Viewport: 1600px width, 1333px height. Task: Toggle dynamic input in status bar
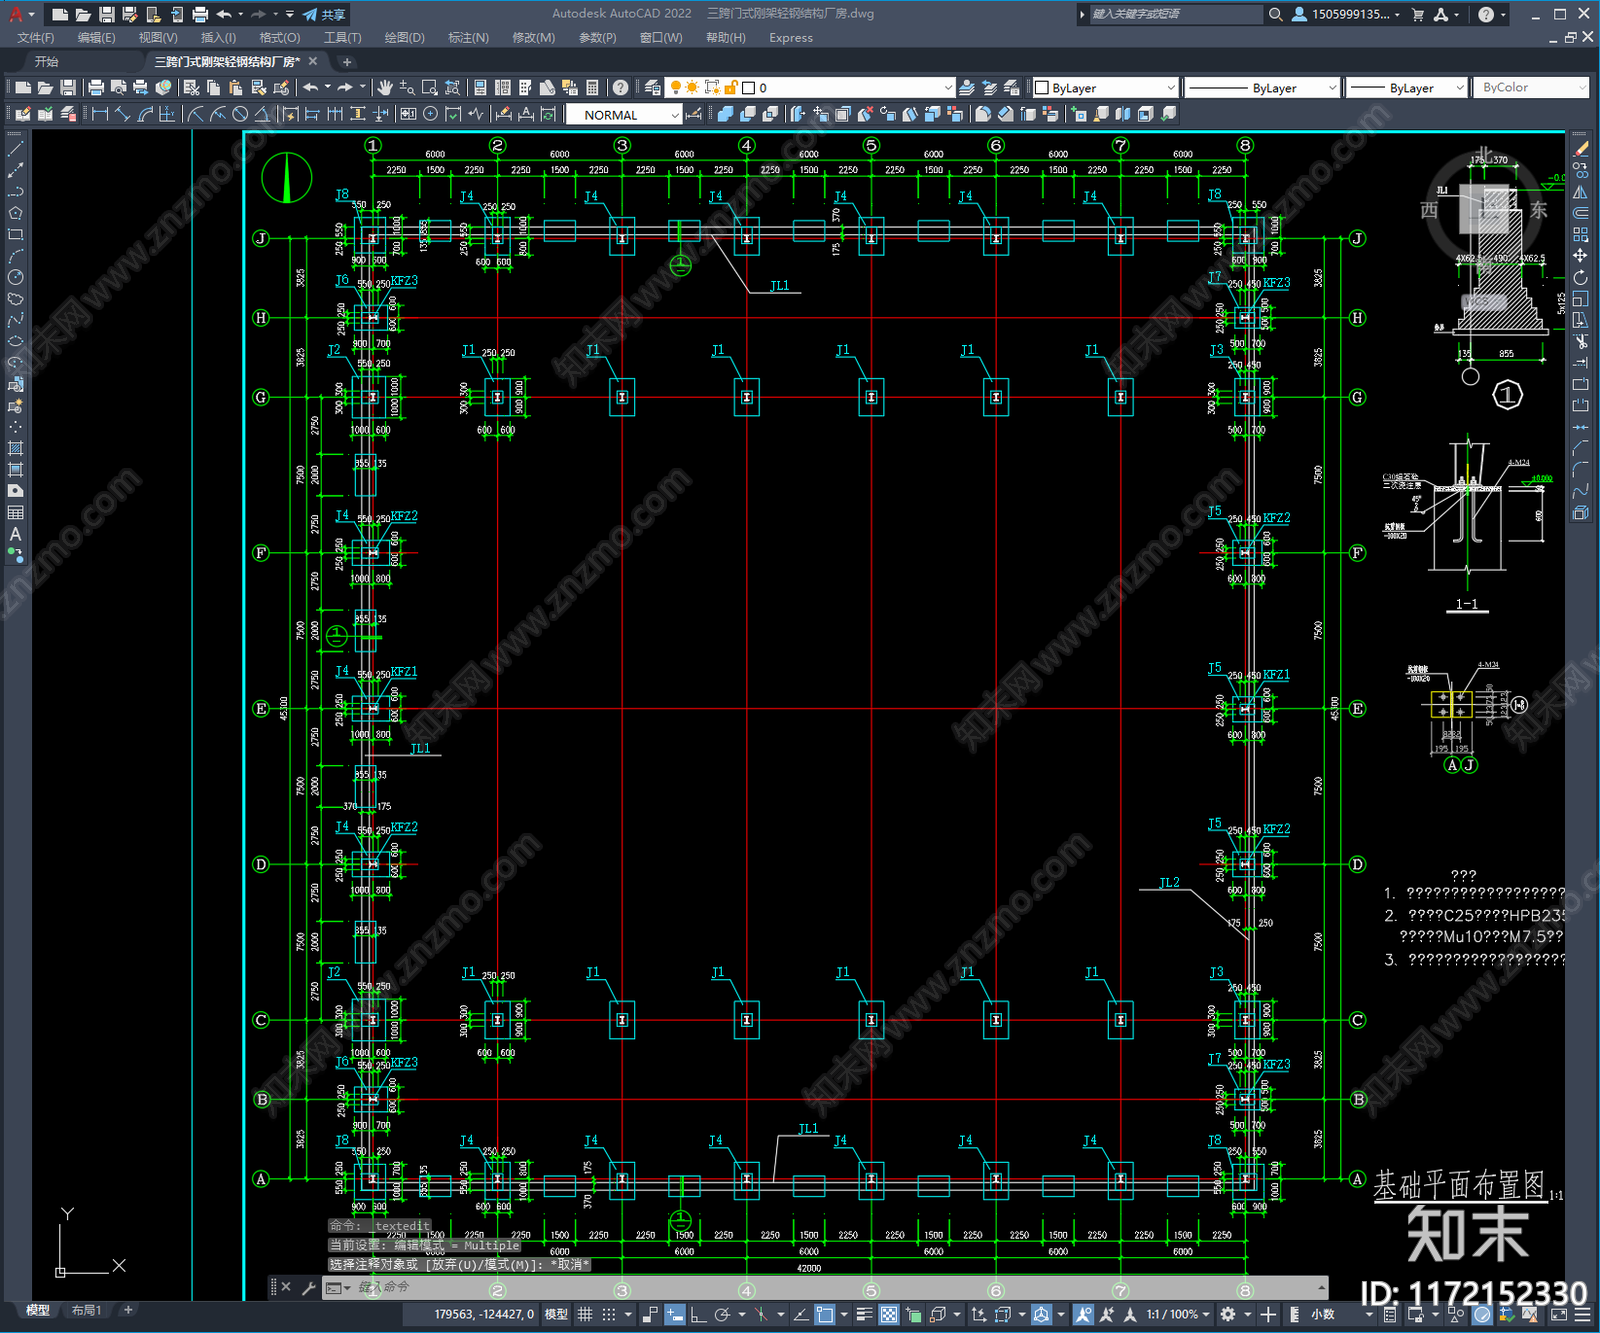pyautogui.click(x=675, y=1314)
